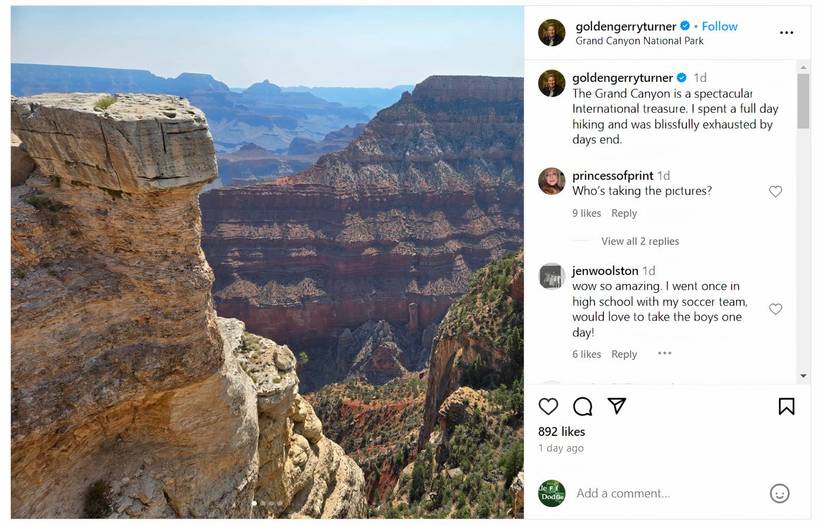The image size is (825, 526).
Task: Follow goldengerryturner
Action: (x=719, y=26)
